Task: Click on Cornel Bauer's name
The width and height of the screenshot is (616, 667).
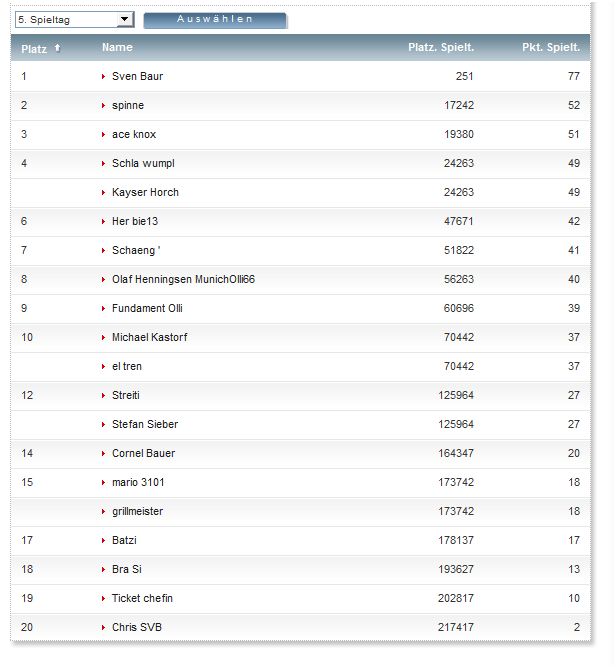Action: [x=143, y=453]
